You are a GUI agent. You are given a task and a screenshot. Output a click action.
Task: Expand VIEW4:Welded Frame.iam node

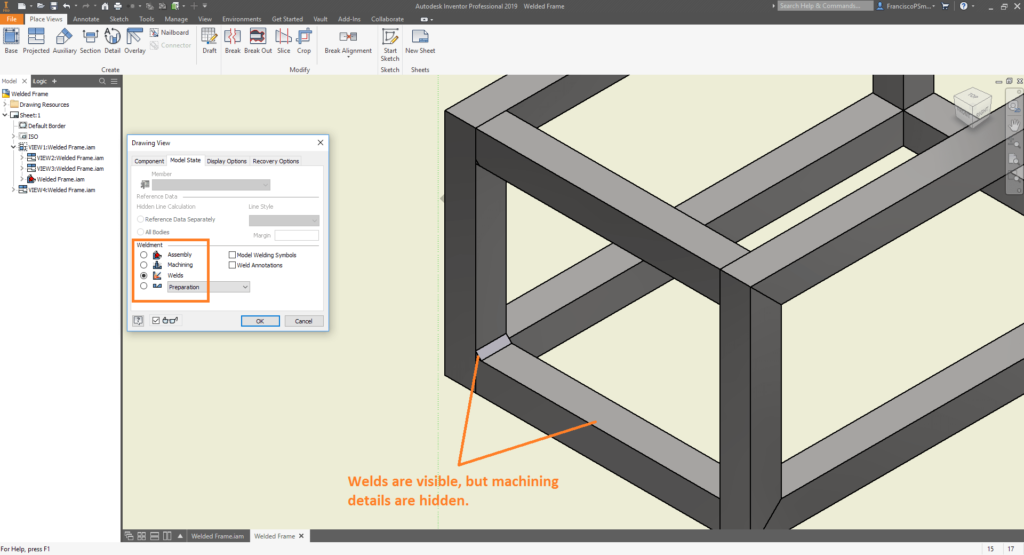14,190
